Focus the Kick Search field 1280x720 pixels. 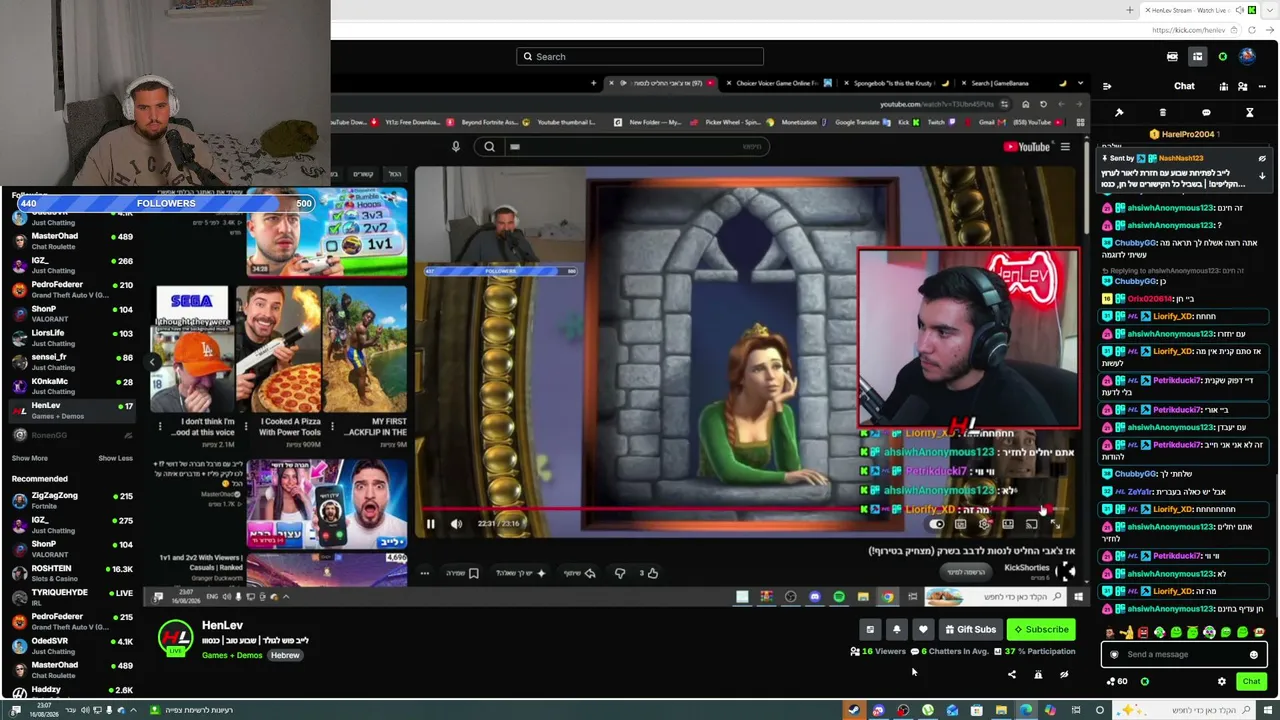click(640, 57)
